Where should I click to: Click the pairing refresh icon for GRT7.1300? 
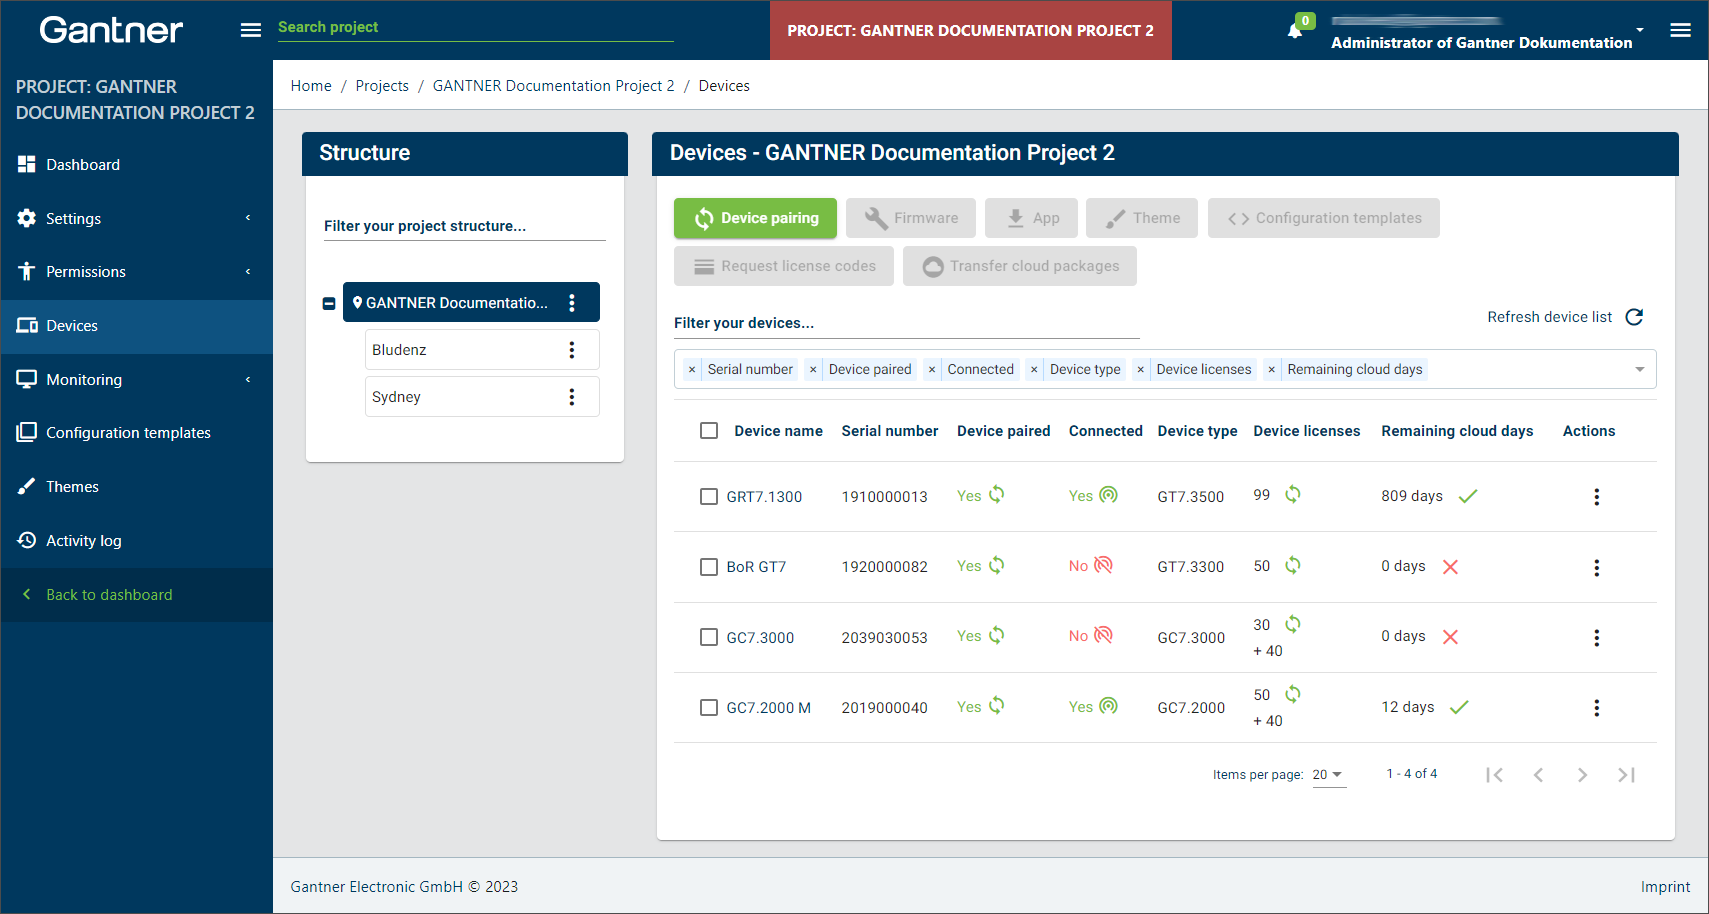tap(997, 494)
